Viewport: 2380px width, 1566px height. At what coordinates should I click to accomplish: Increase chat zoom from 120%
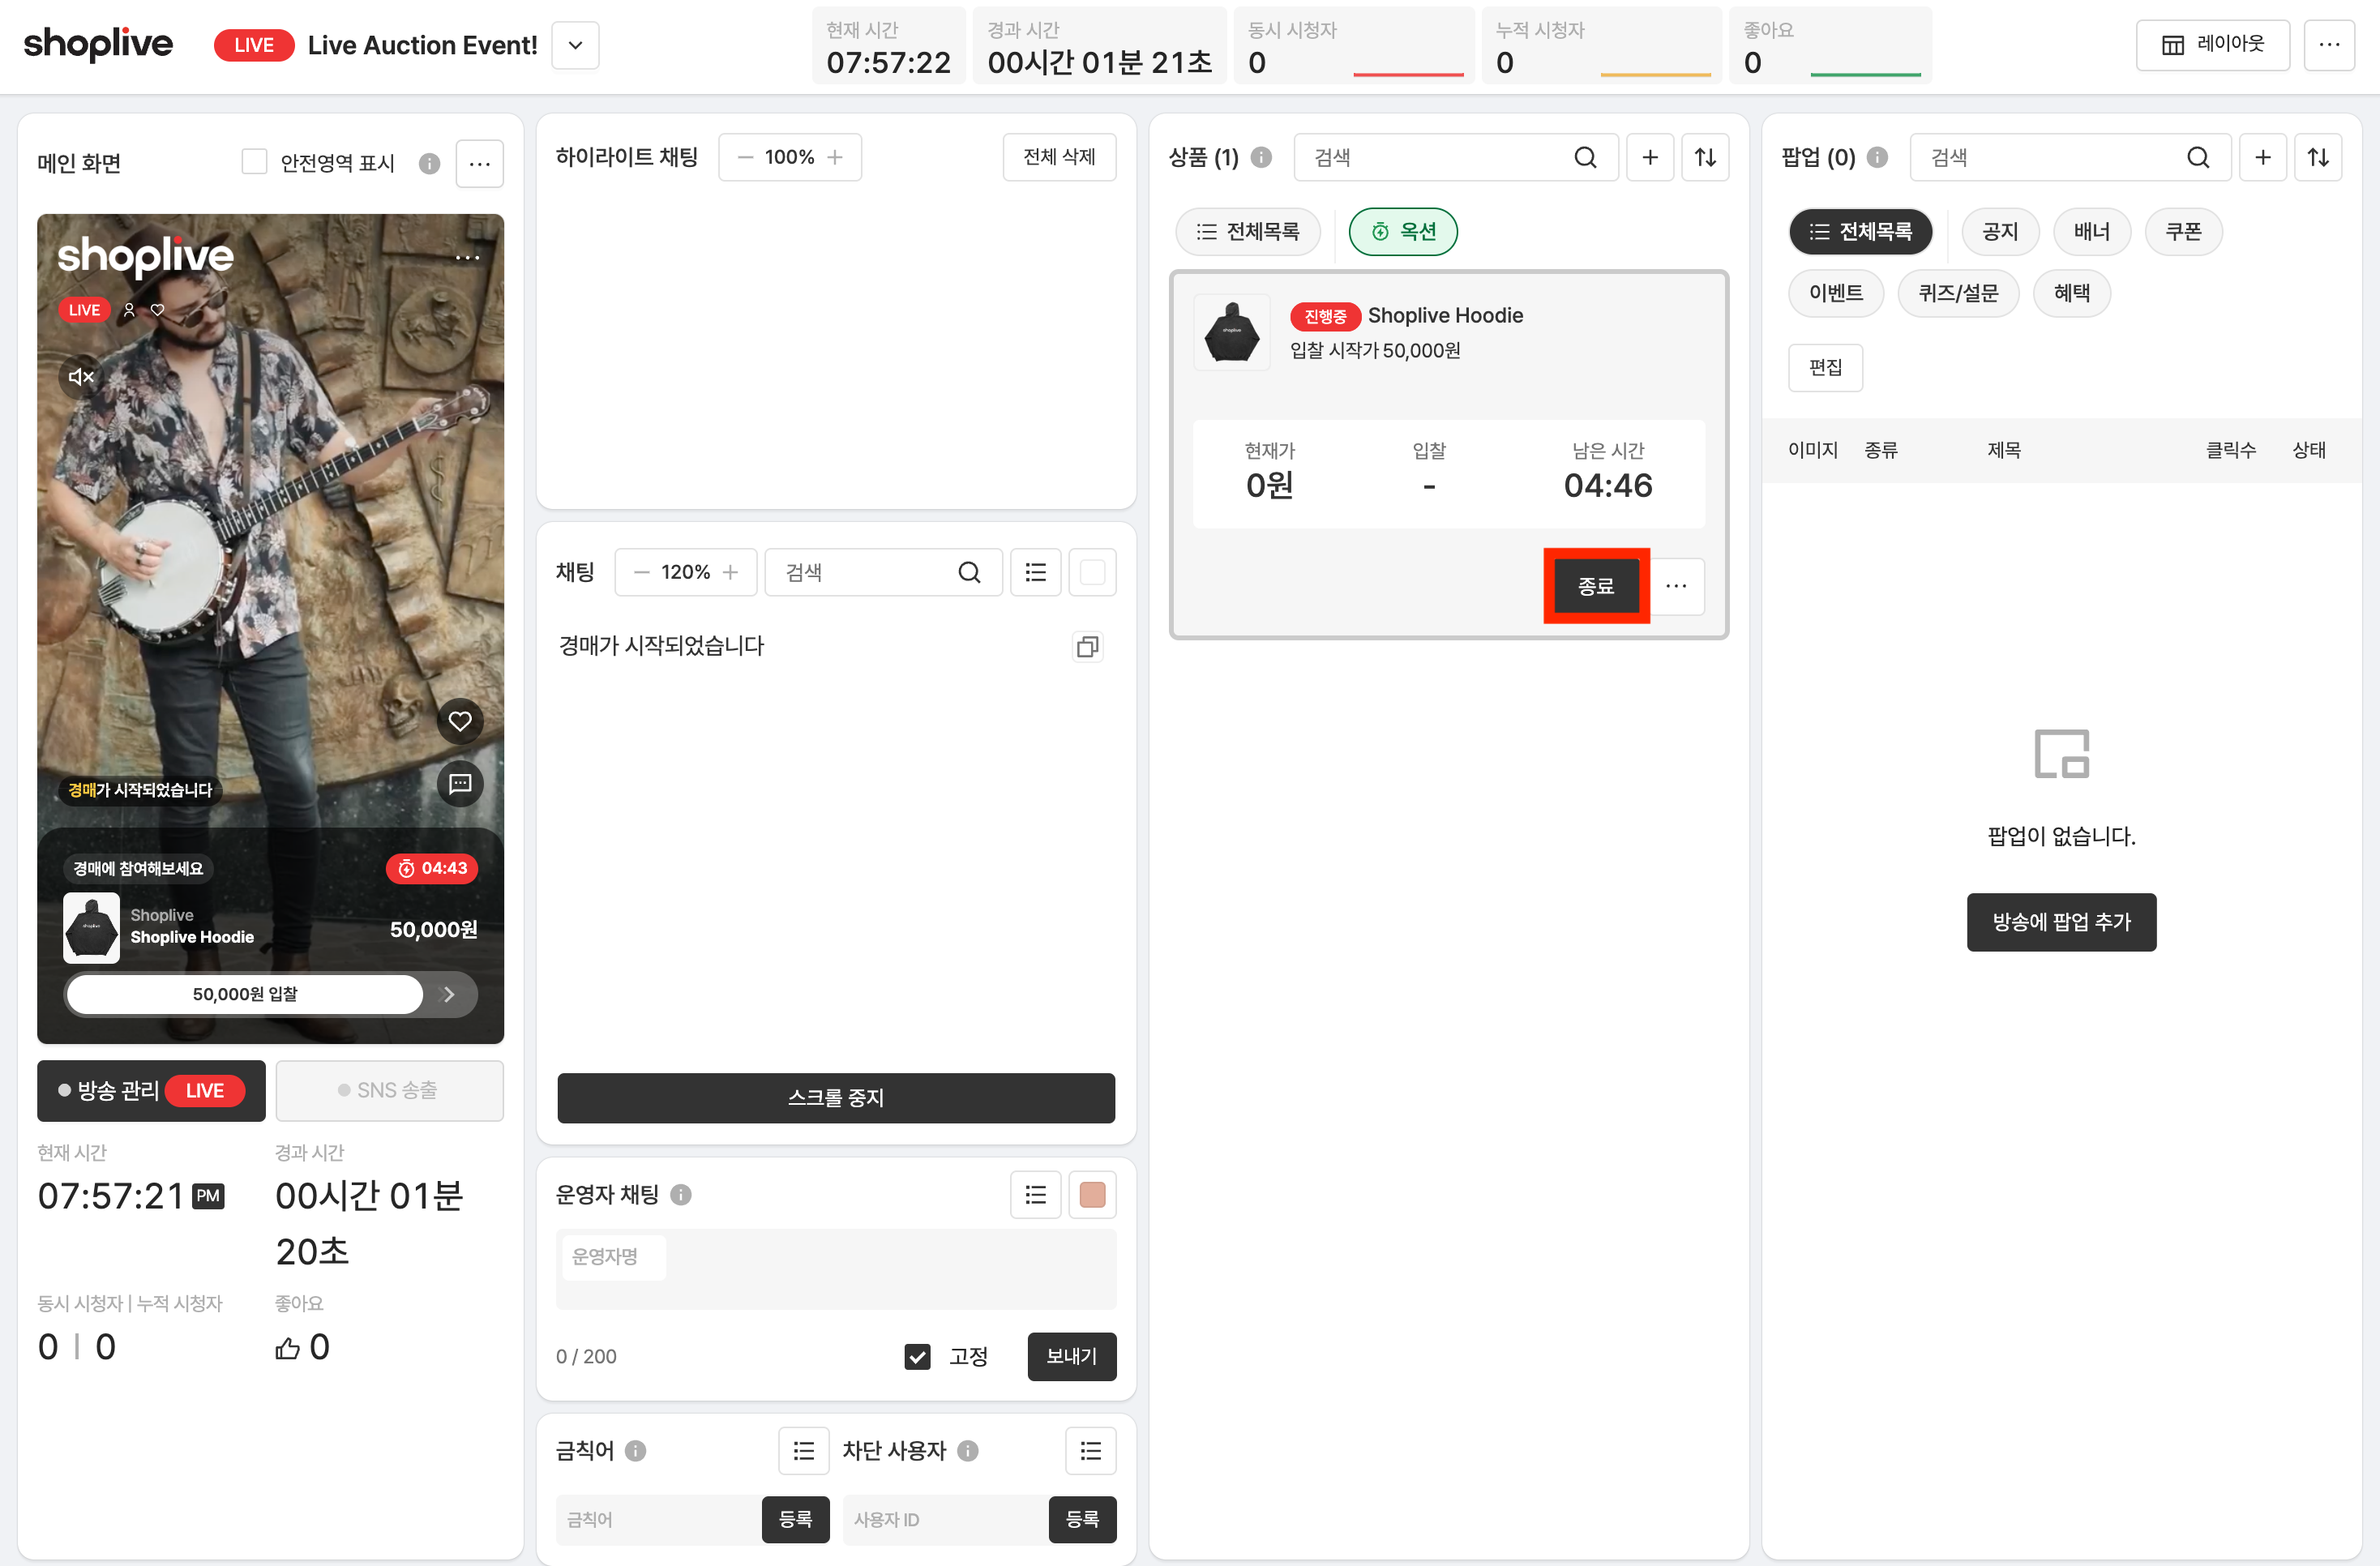[x=730, y=572]
